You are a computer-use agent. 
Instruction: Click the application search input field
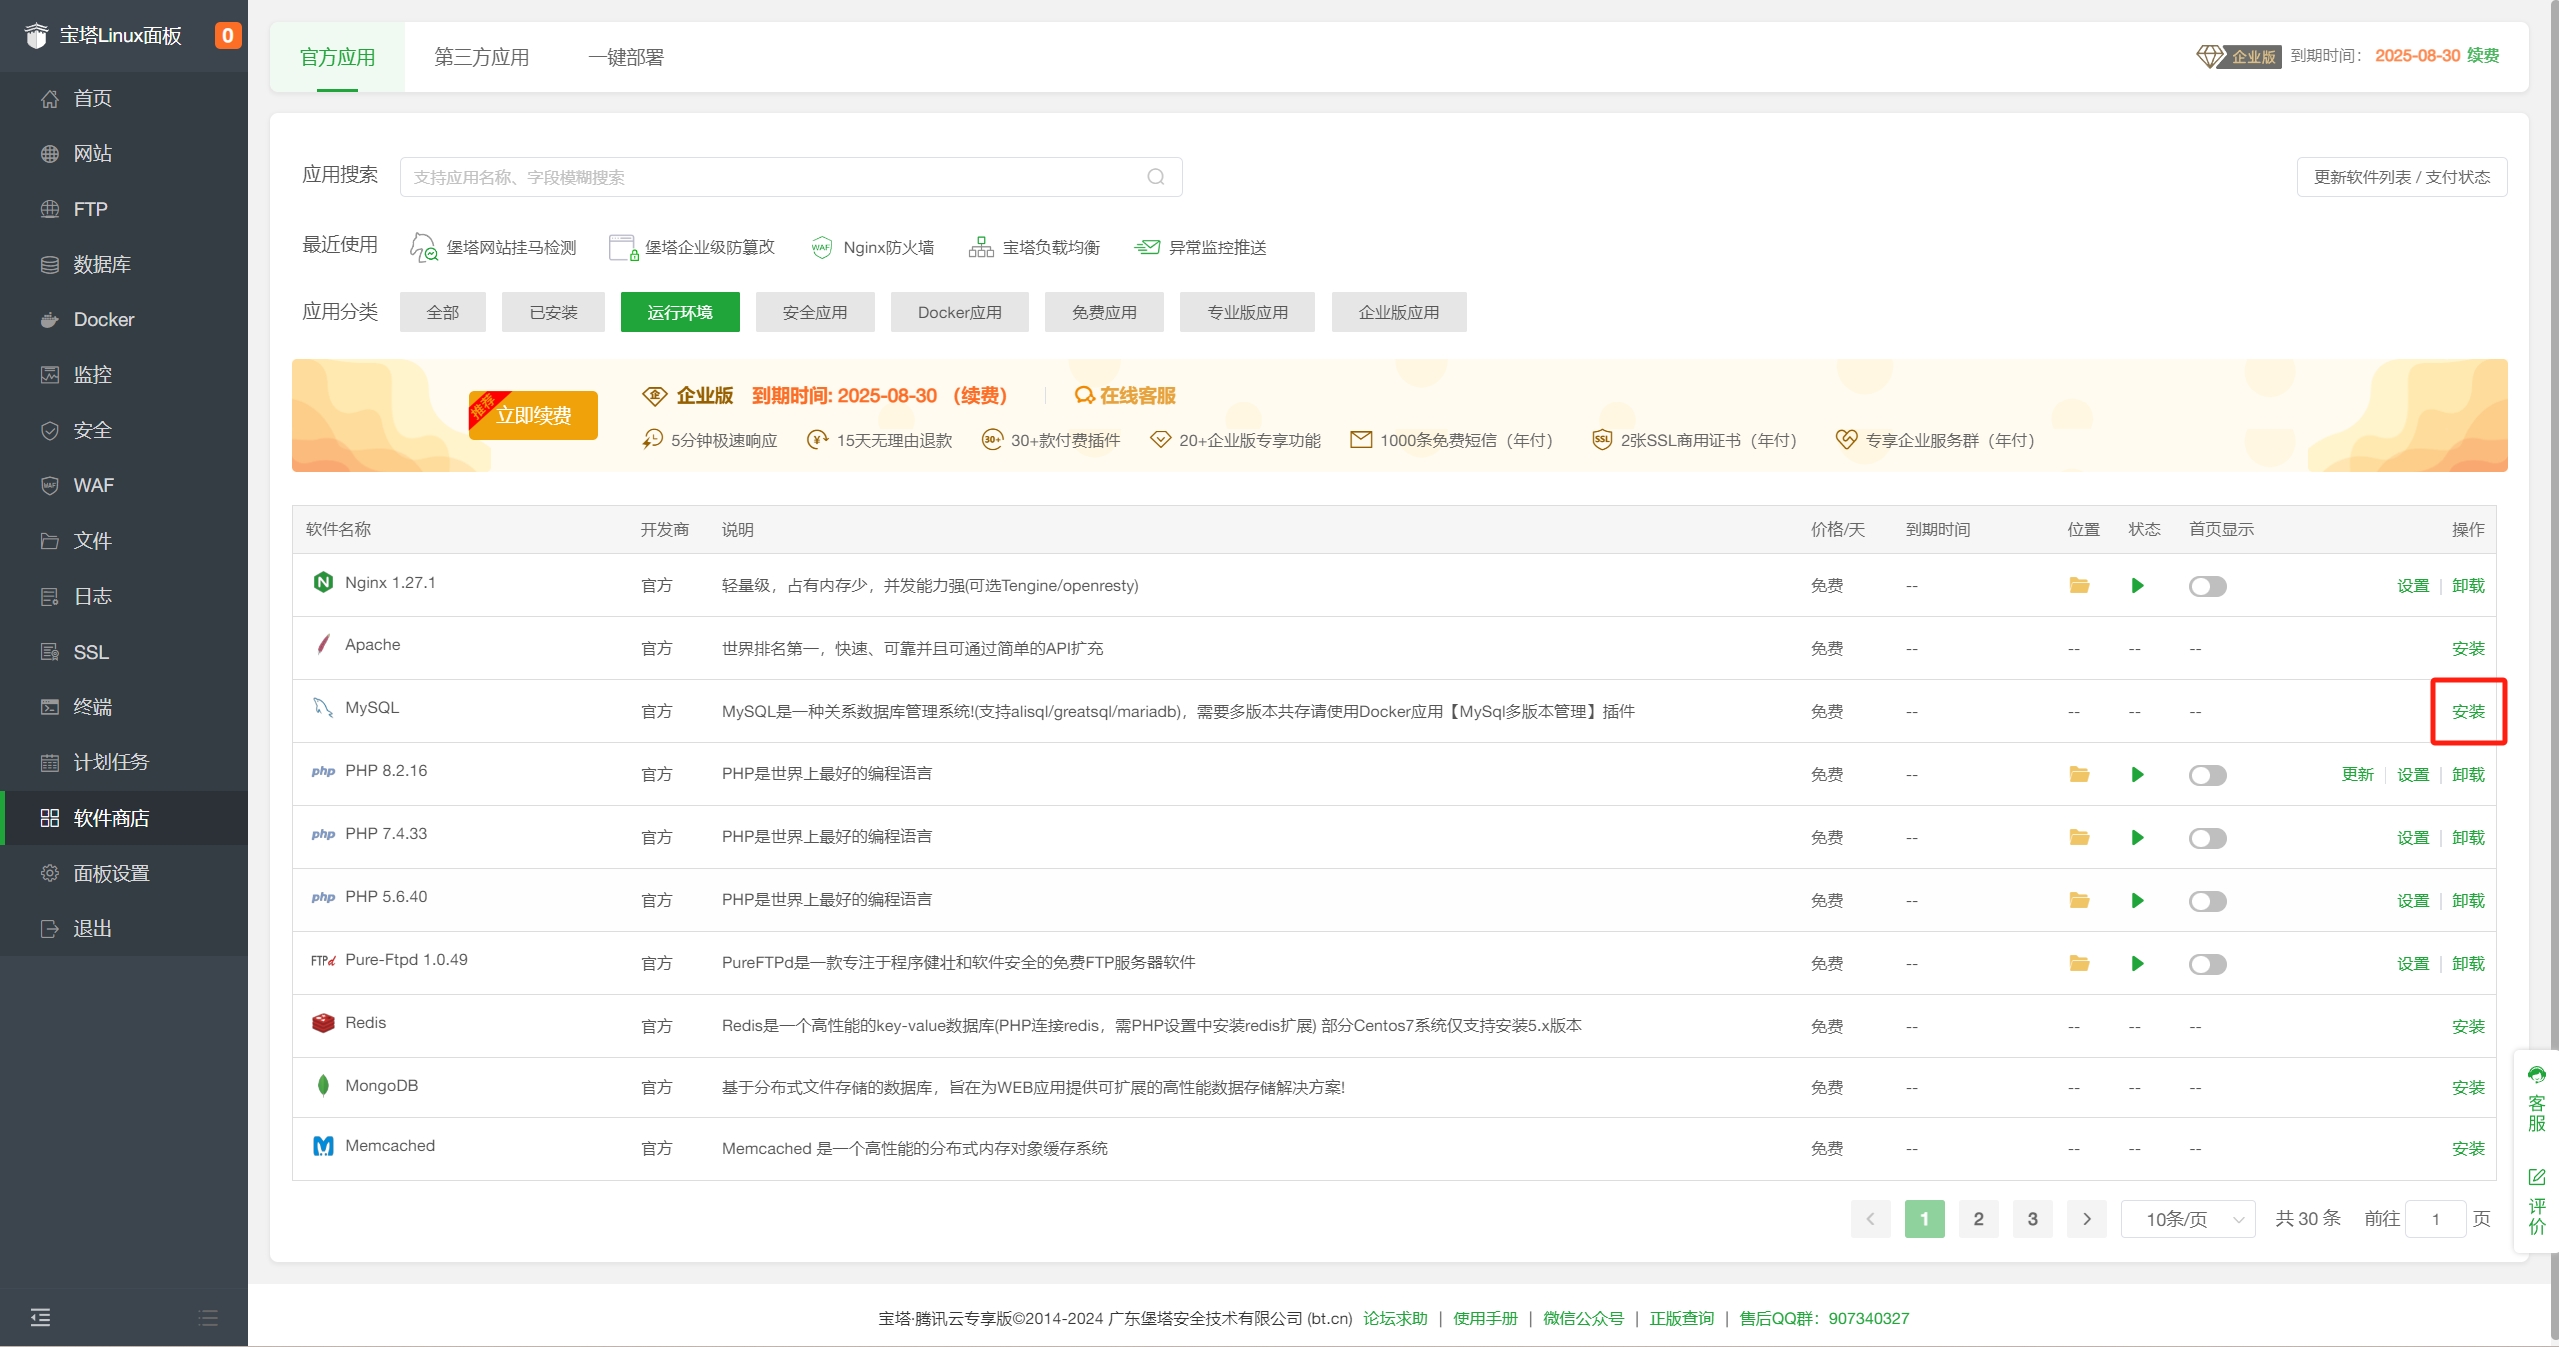(770, 177)
